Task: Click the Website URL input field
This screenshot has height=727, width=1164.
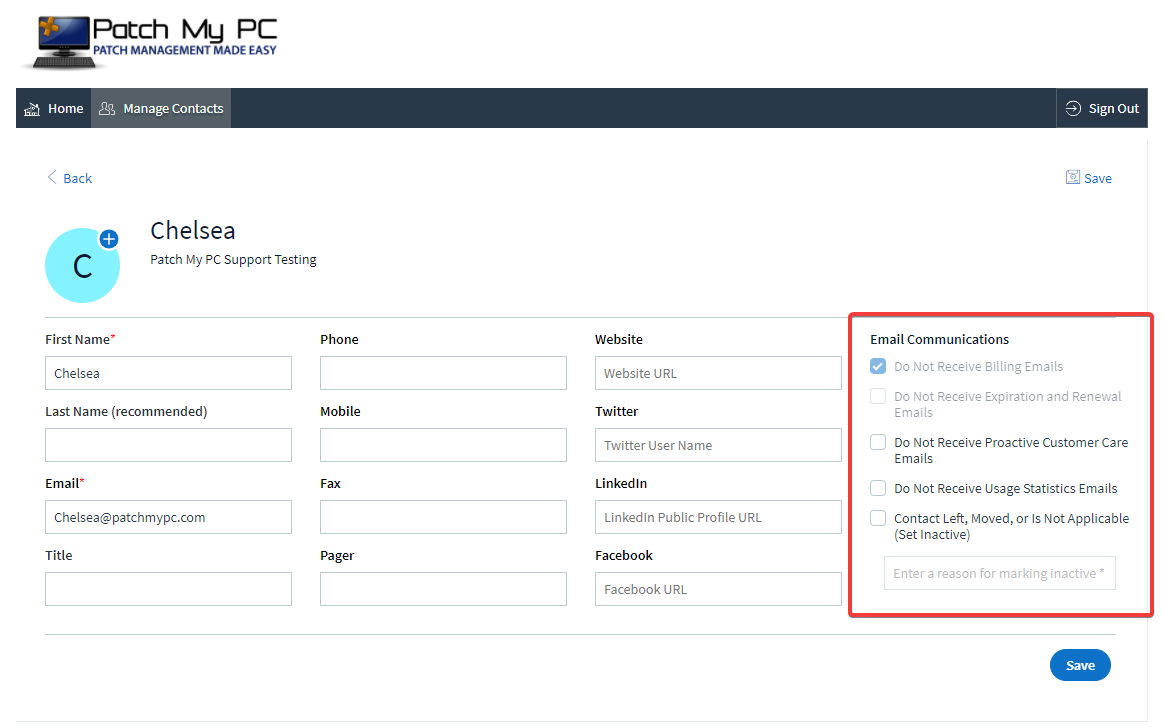Action: [x=719, y=373]
